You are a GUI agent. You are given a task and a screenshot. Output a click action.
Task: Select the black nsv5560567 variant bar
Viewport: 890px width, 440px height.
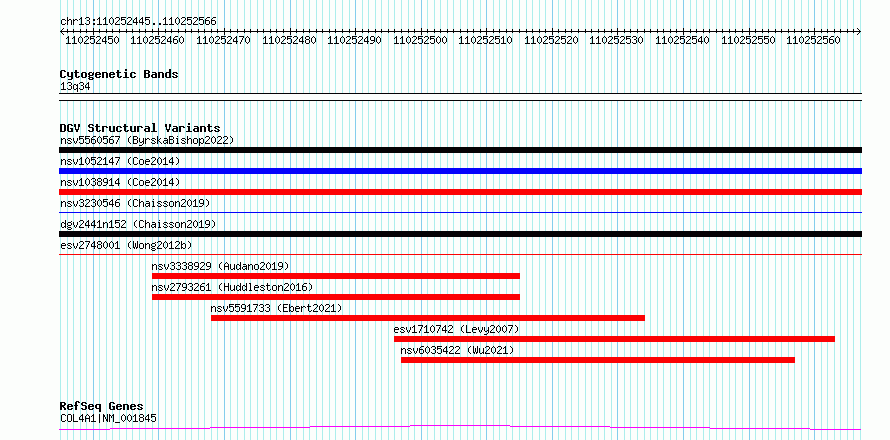460,150
